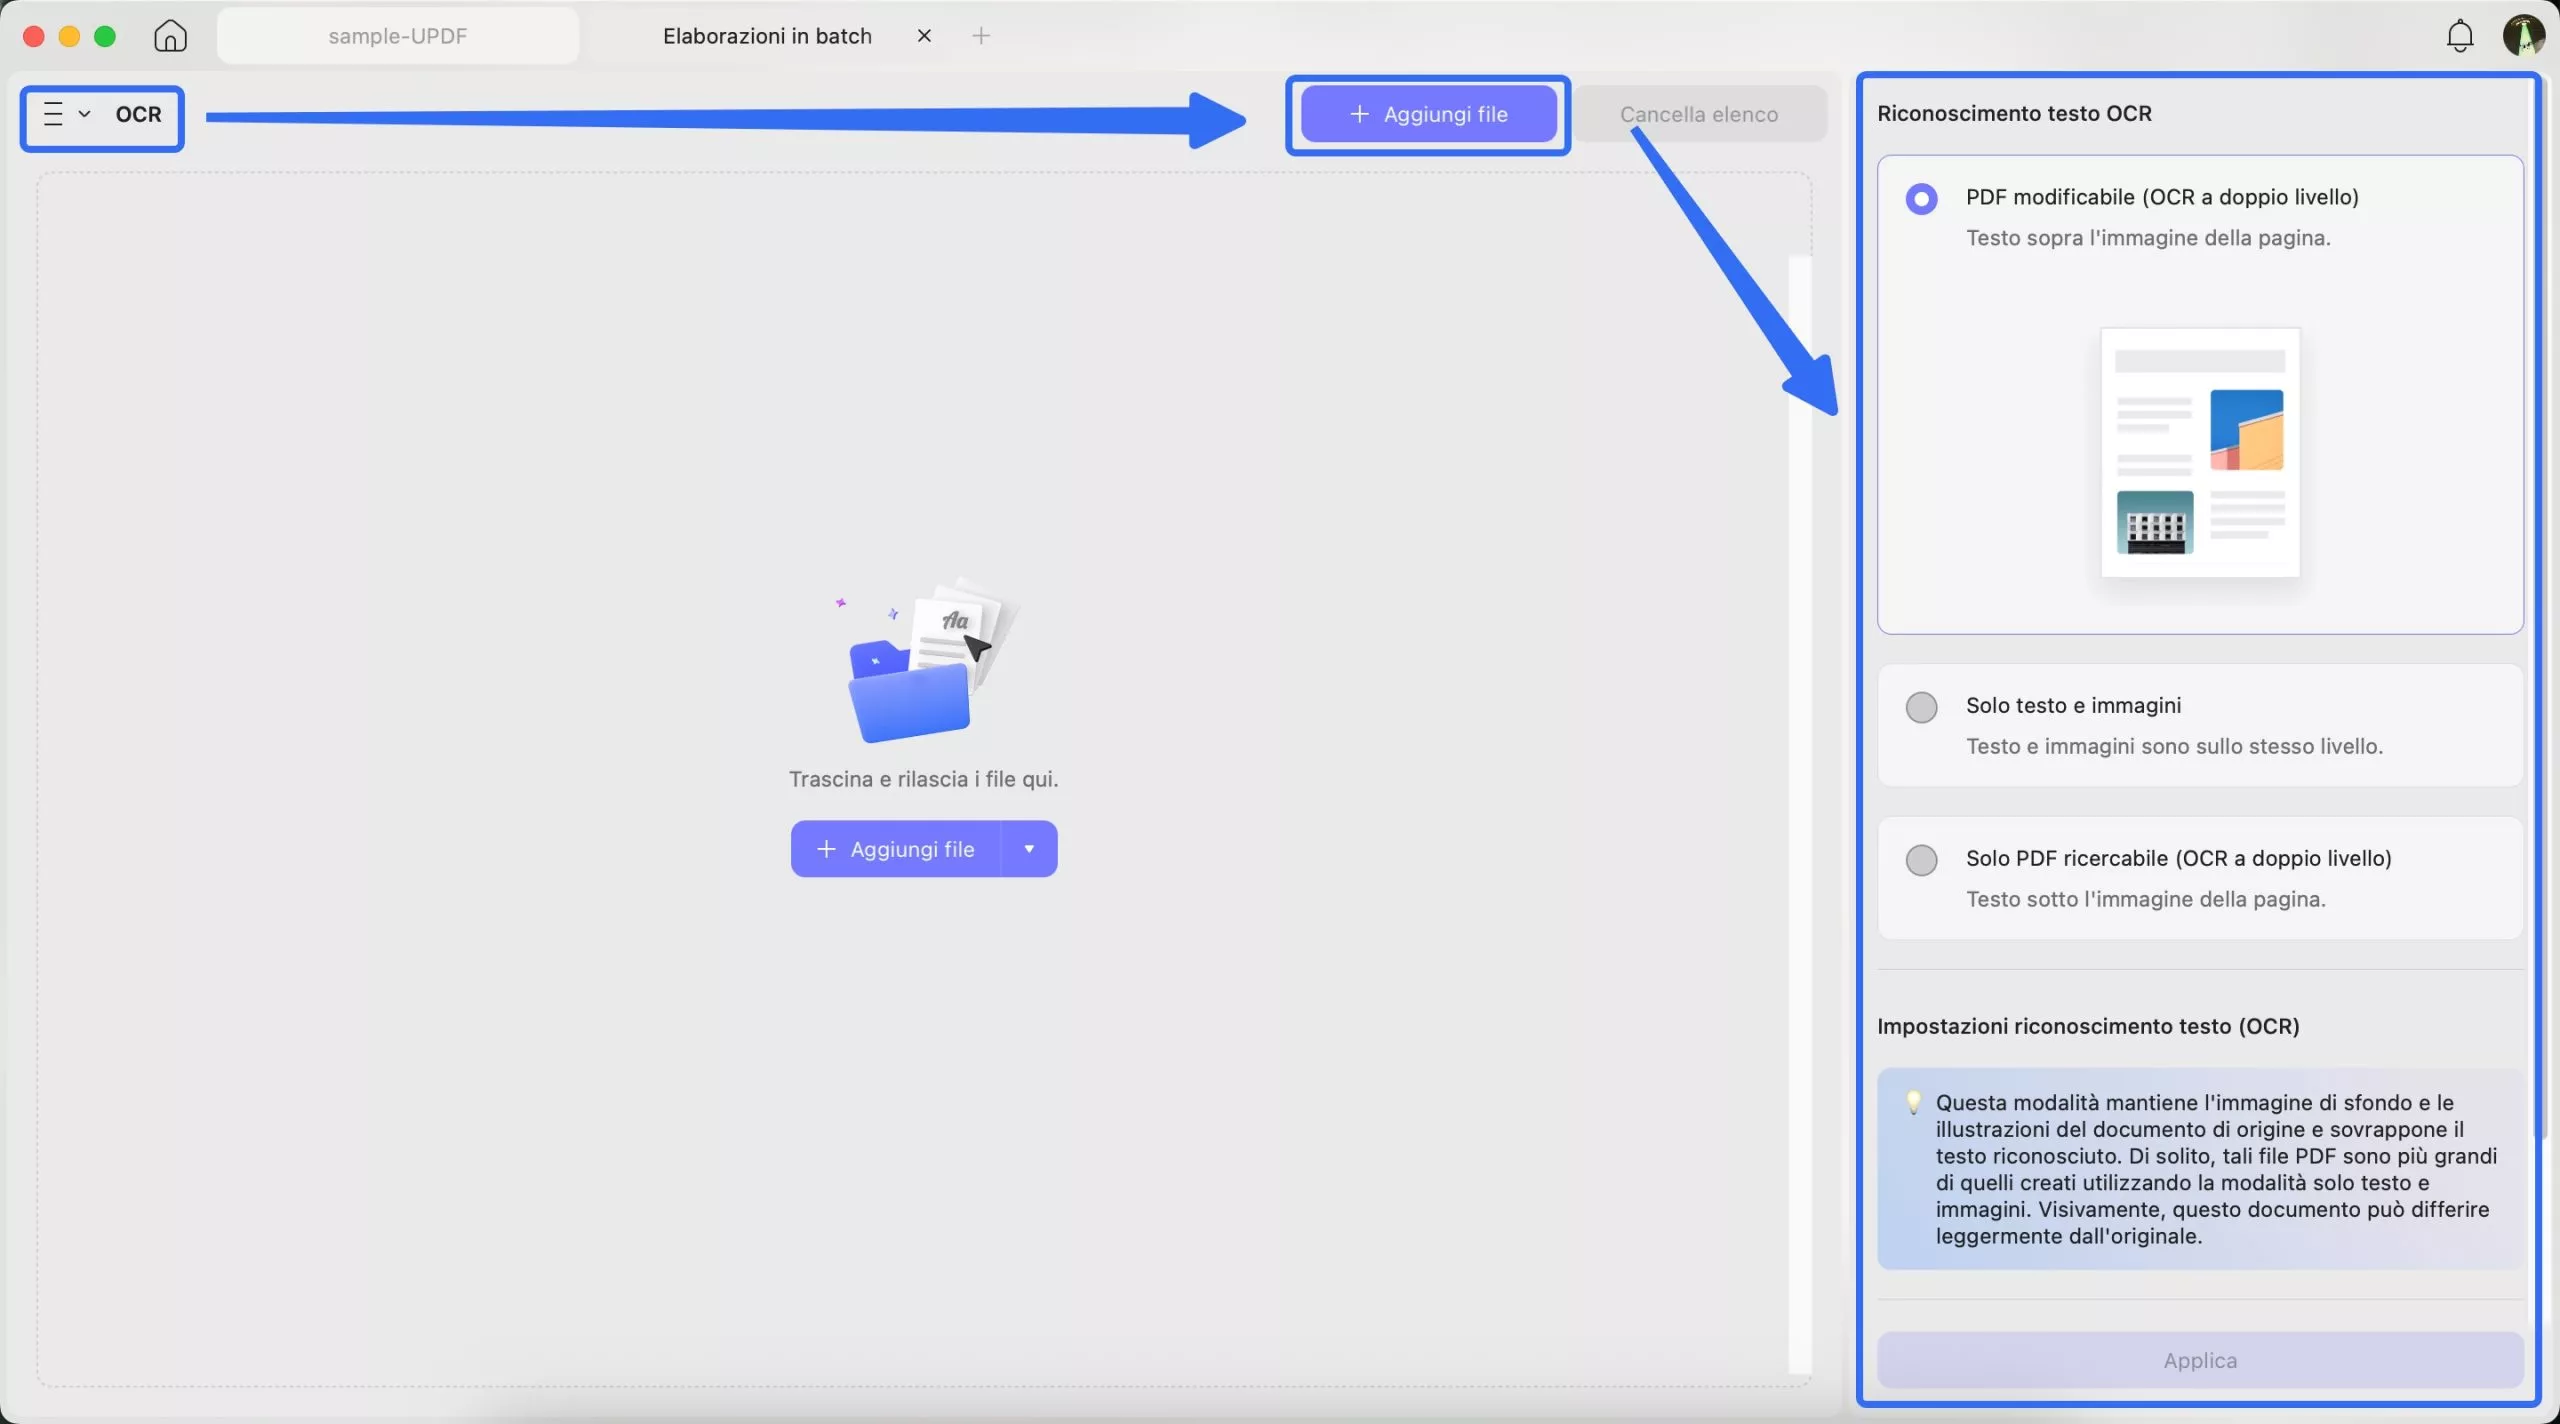Image resolution: width=2560 pixels, height=1424 pixels.
Task: Switch to the sample-UPDF tab
Action: 397,36
